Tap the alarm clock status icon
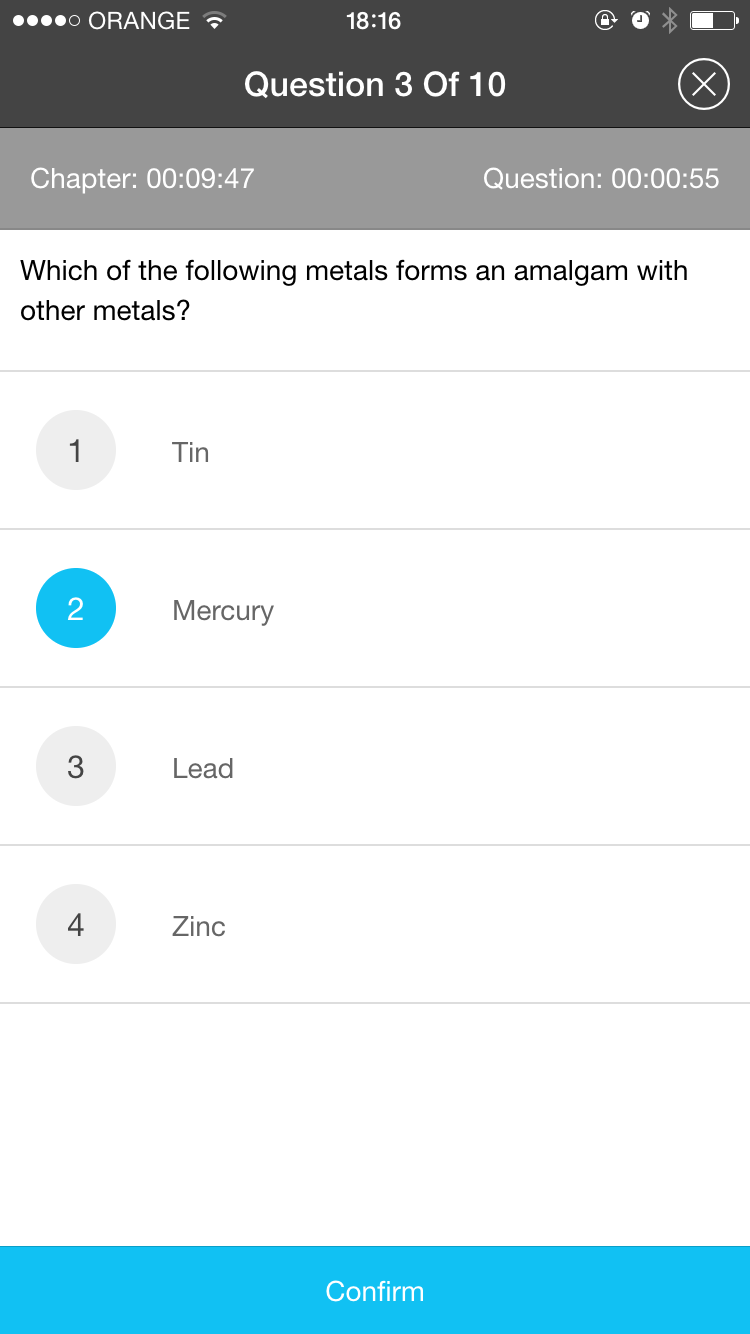Viewport: 750px width, 1334px height. (640, 20)
